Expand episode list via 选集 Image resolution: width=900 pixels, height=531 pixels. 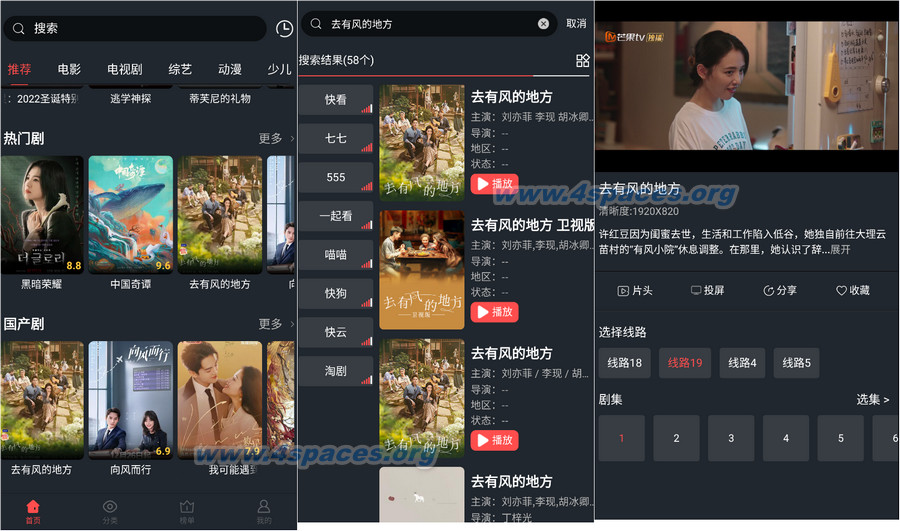[x=872, y=400]
